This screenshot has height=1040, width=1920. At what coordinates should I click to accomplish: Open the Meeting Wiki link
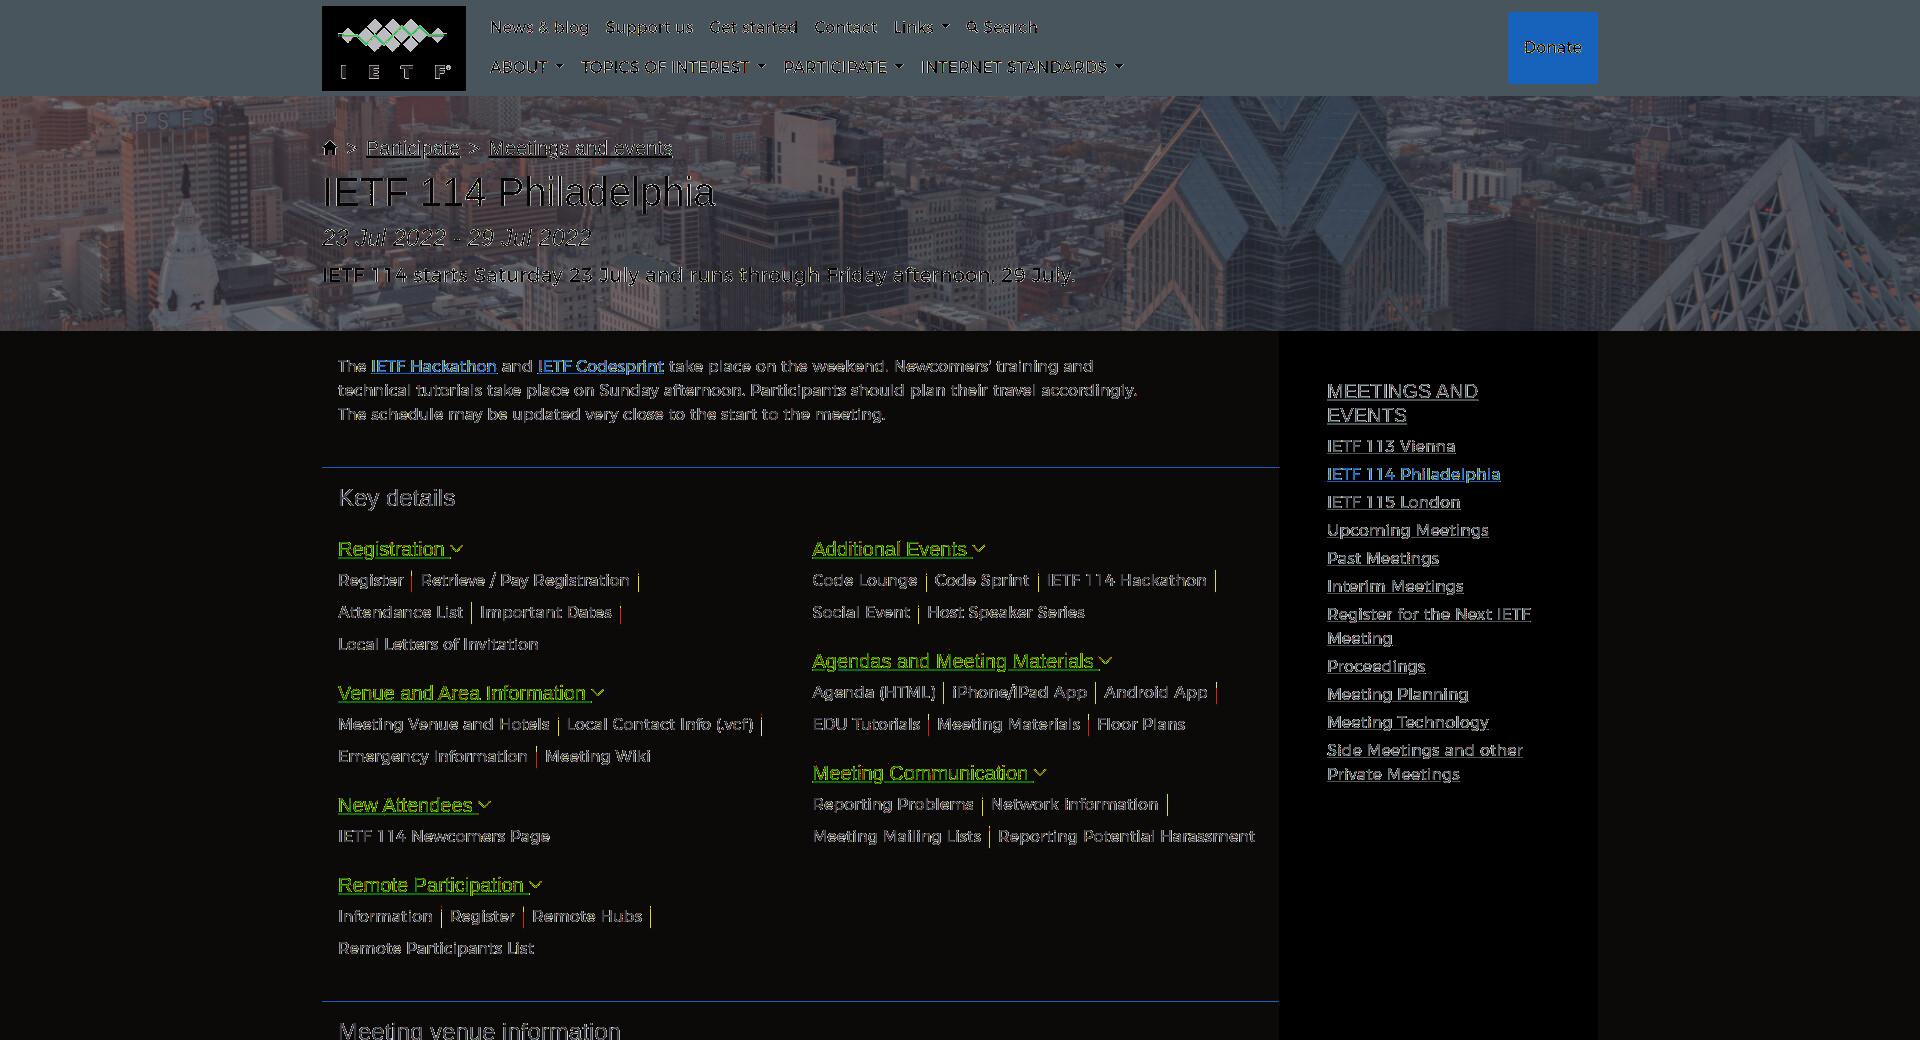pos(597,757)
